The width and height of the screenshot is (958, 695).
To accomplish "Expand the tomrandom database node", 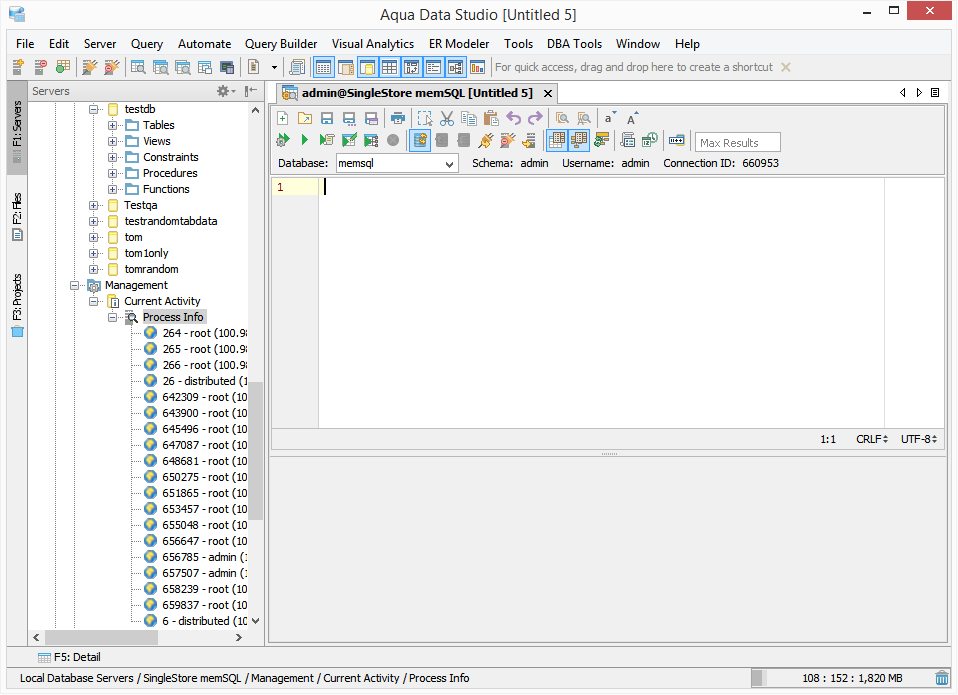I will point(93,269).
